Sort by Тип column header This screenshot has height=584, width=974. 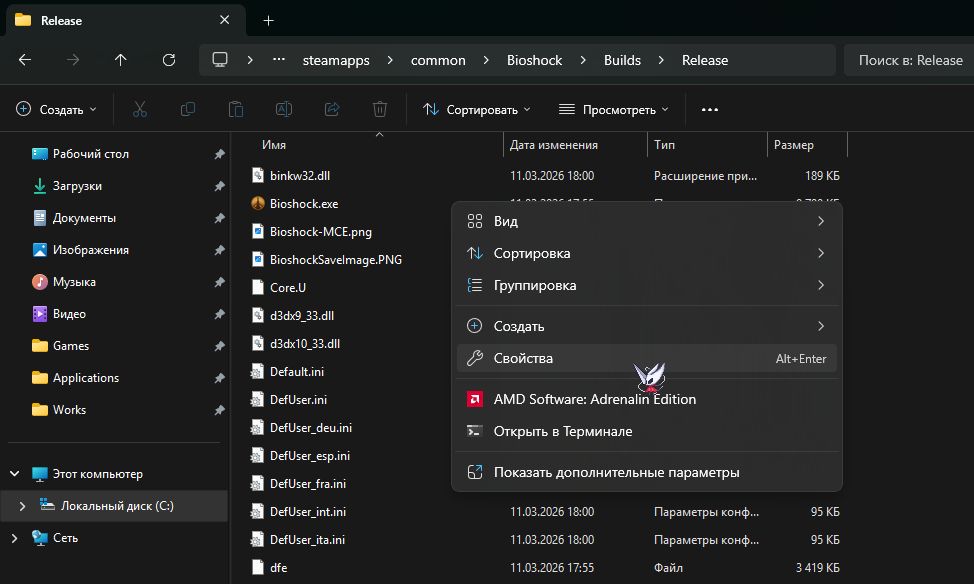[664, 145]
